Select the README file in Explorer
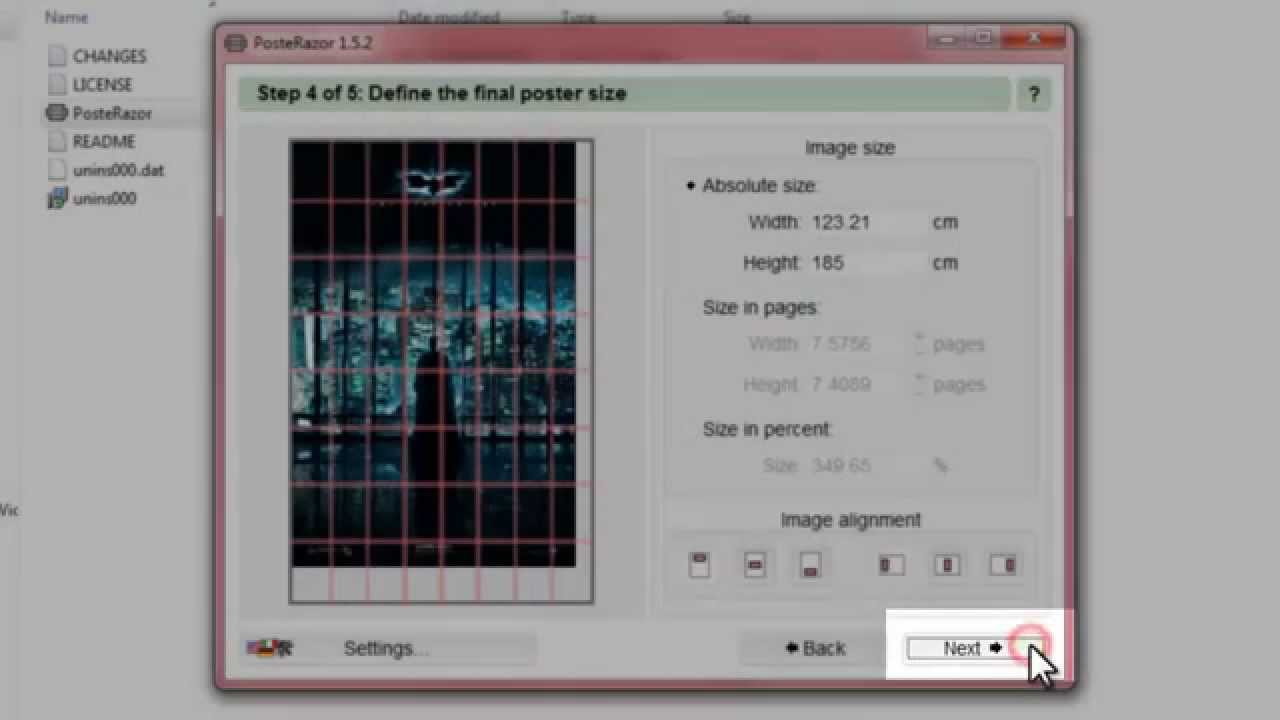 (x=92, y=142)
